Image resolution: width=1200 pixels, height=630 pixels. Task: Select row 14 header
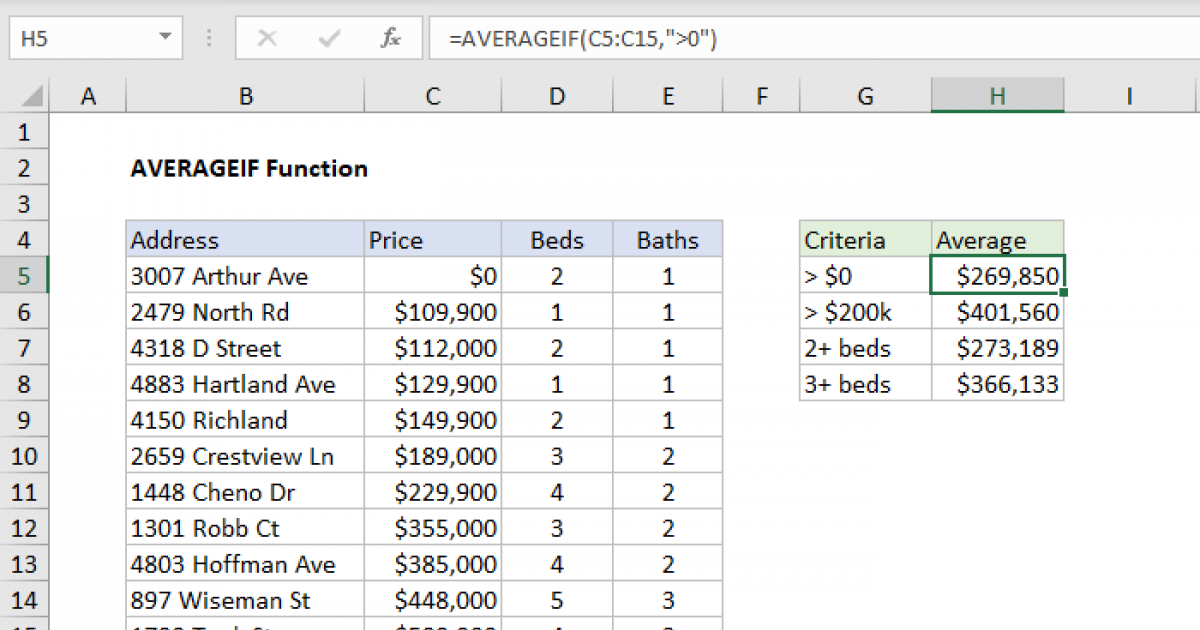25,600
